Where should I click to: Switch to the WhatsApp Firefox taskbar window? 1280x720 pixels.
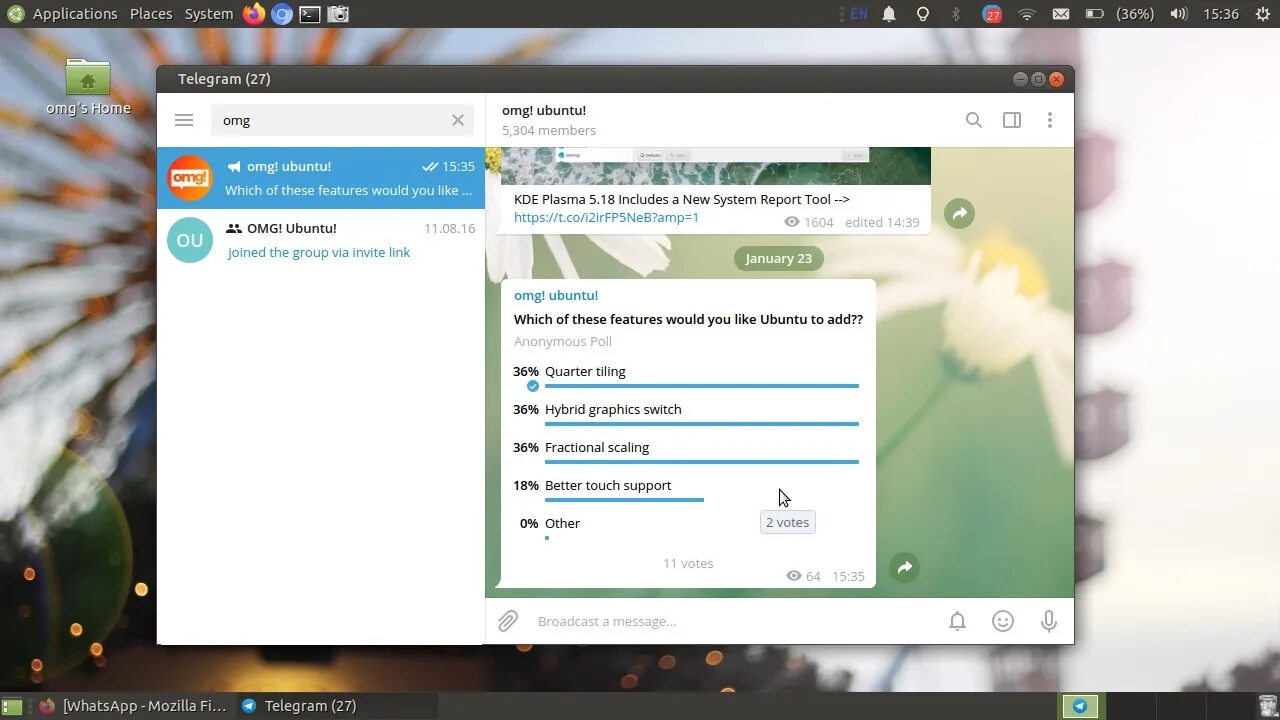133,706
